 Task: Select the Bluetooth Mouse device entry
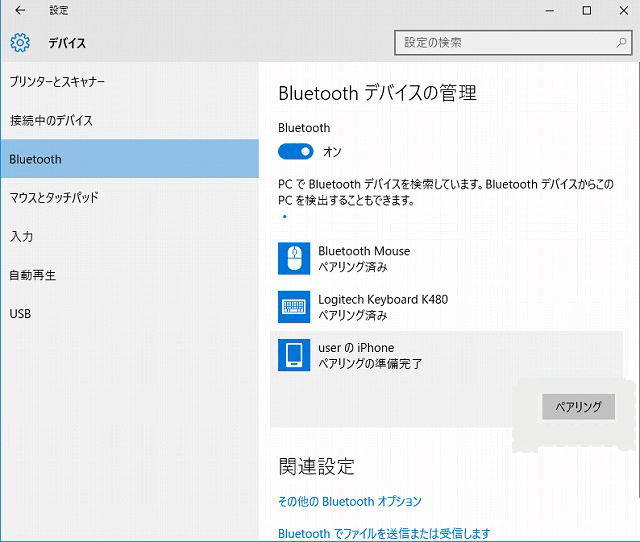364,259
